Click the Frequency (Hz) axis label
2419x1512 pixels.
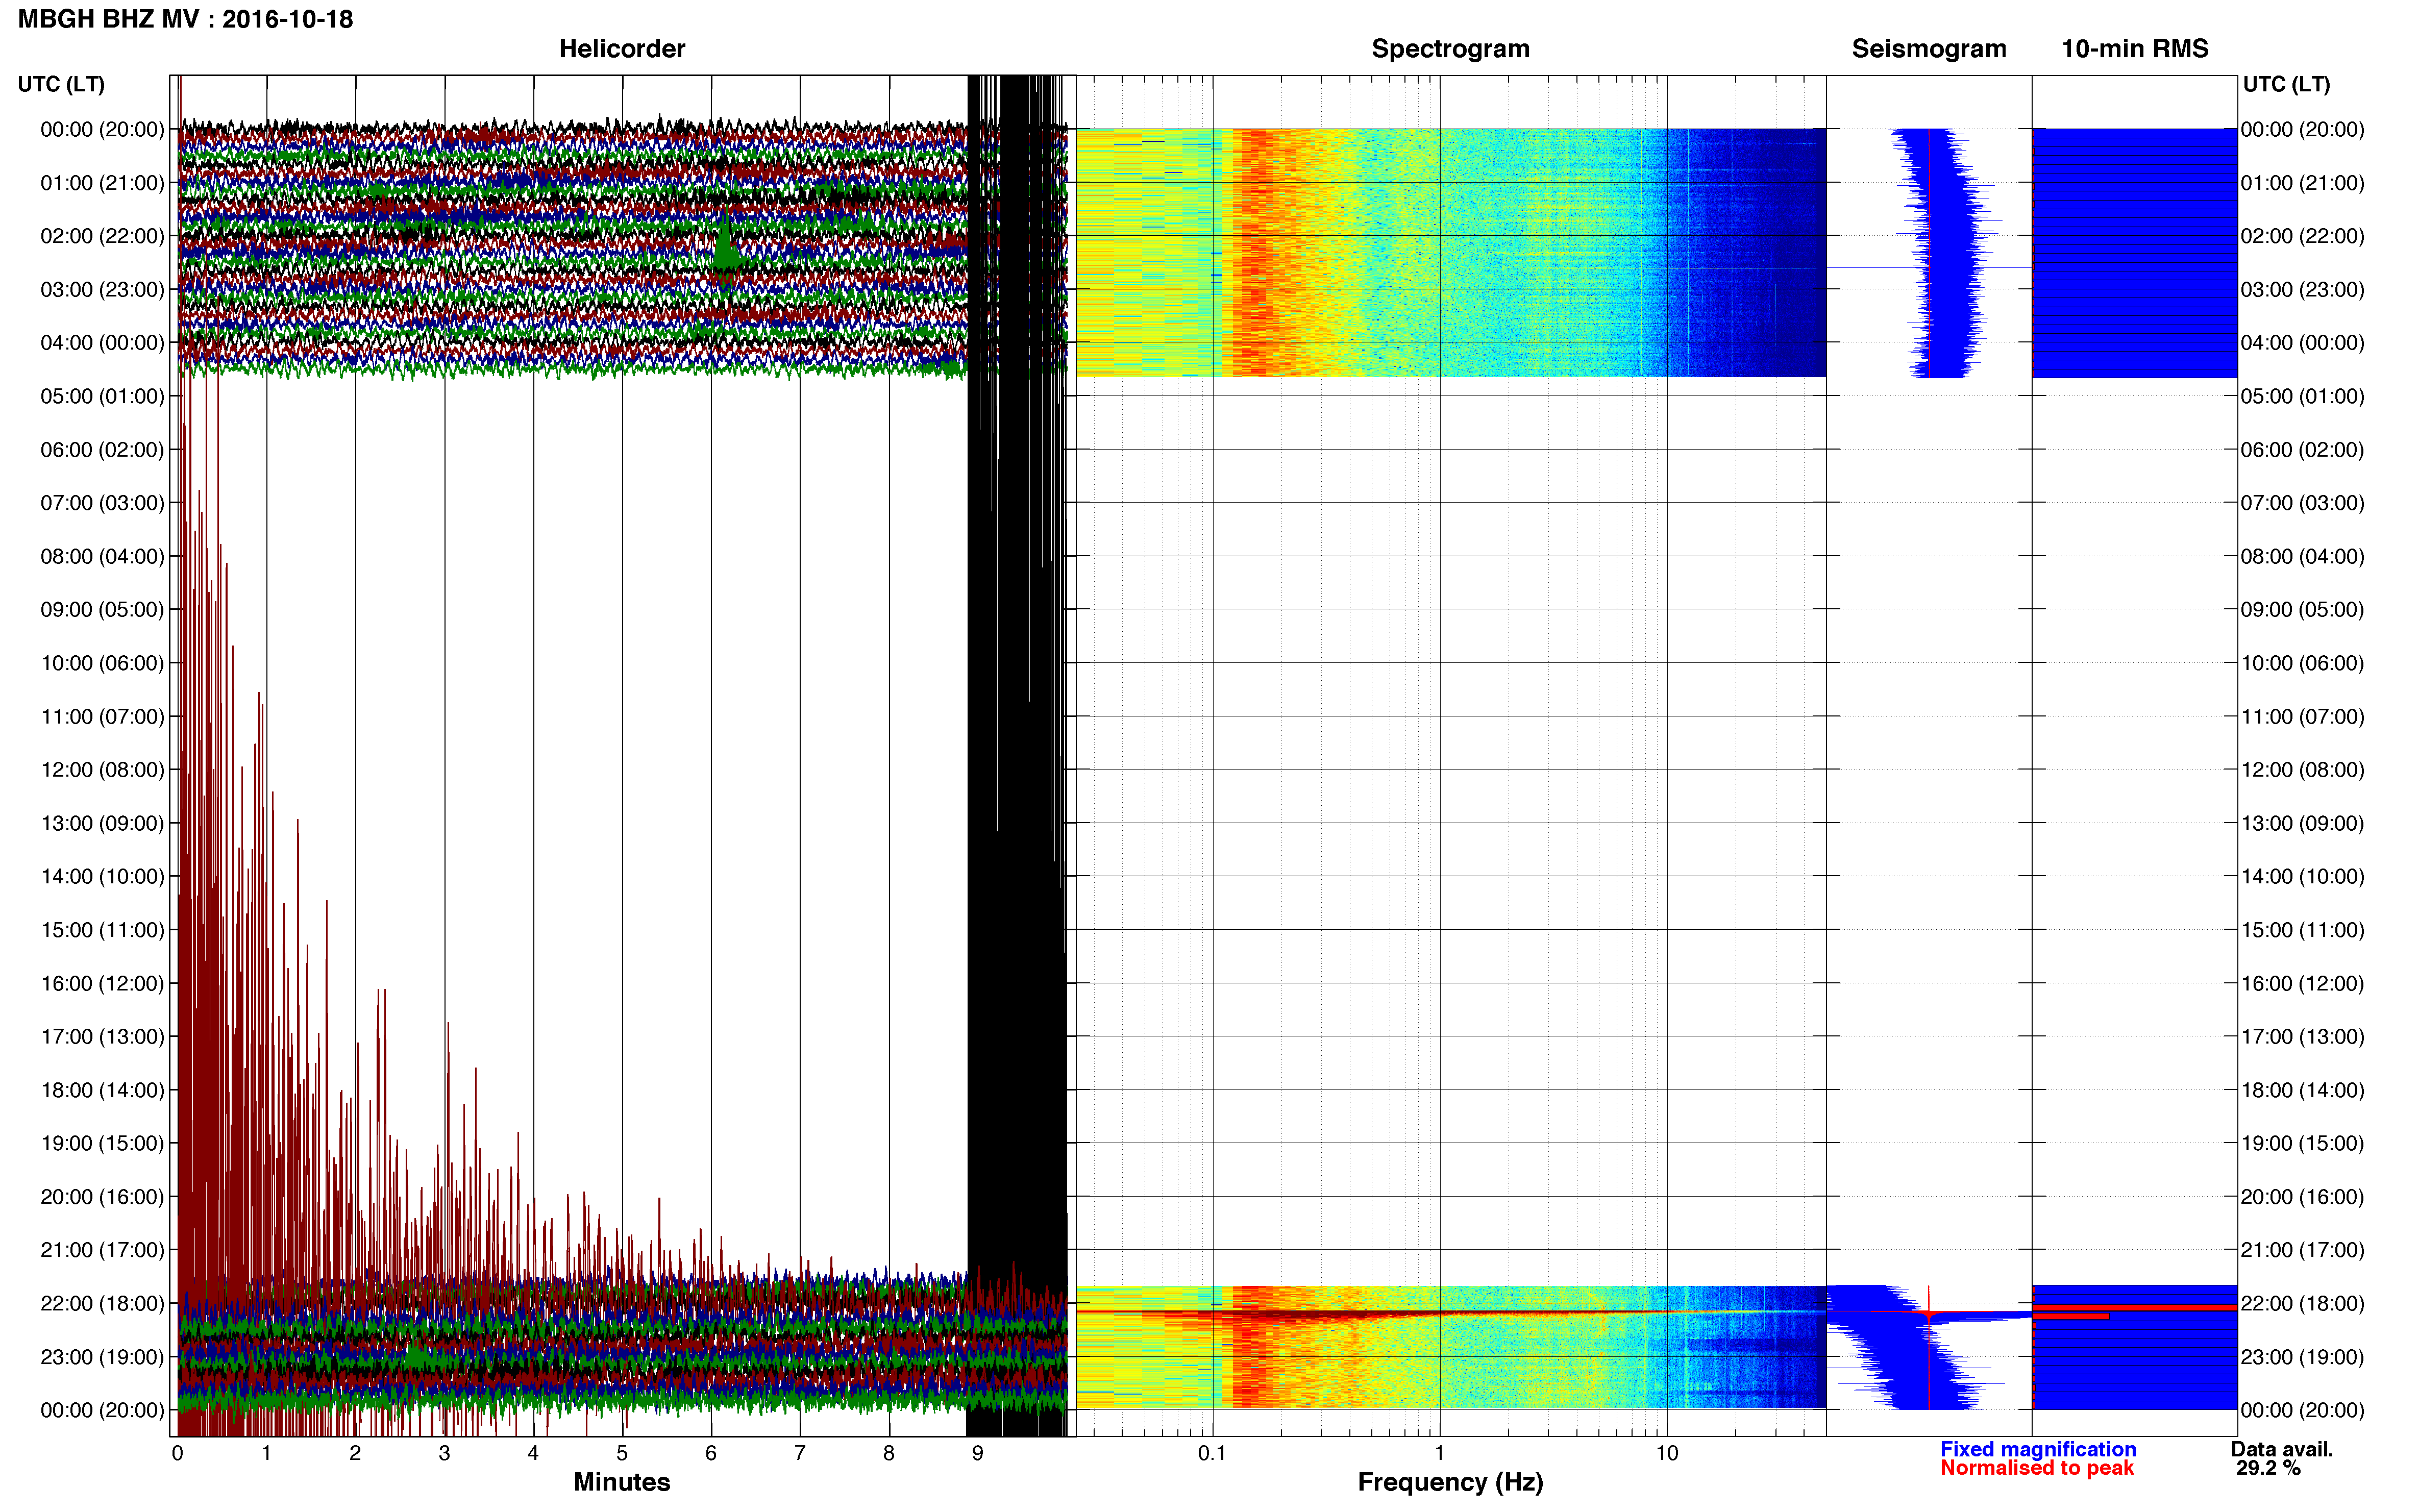pos(1450,1482)
